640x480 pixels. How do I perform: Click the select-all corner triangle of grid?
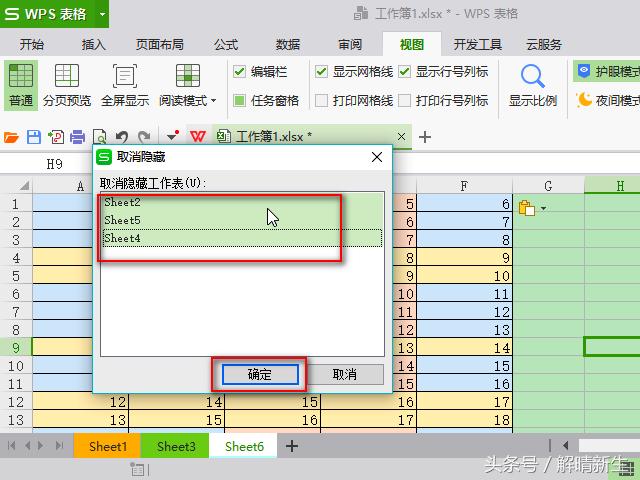coord(24,186)
